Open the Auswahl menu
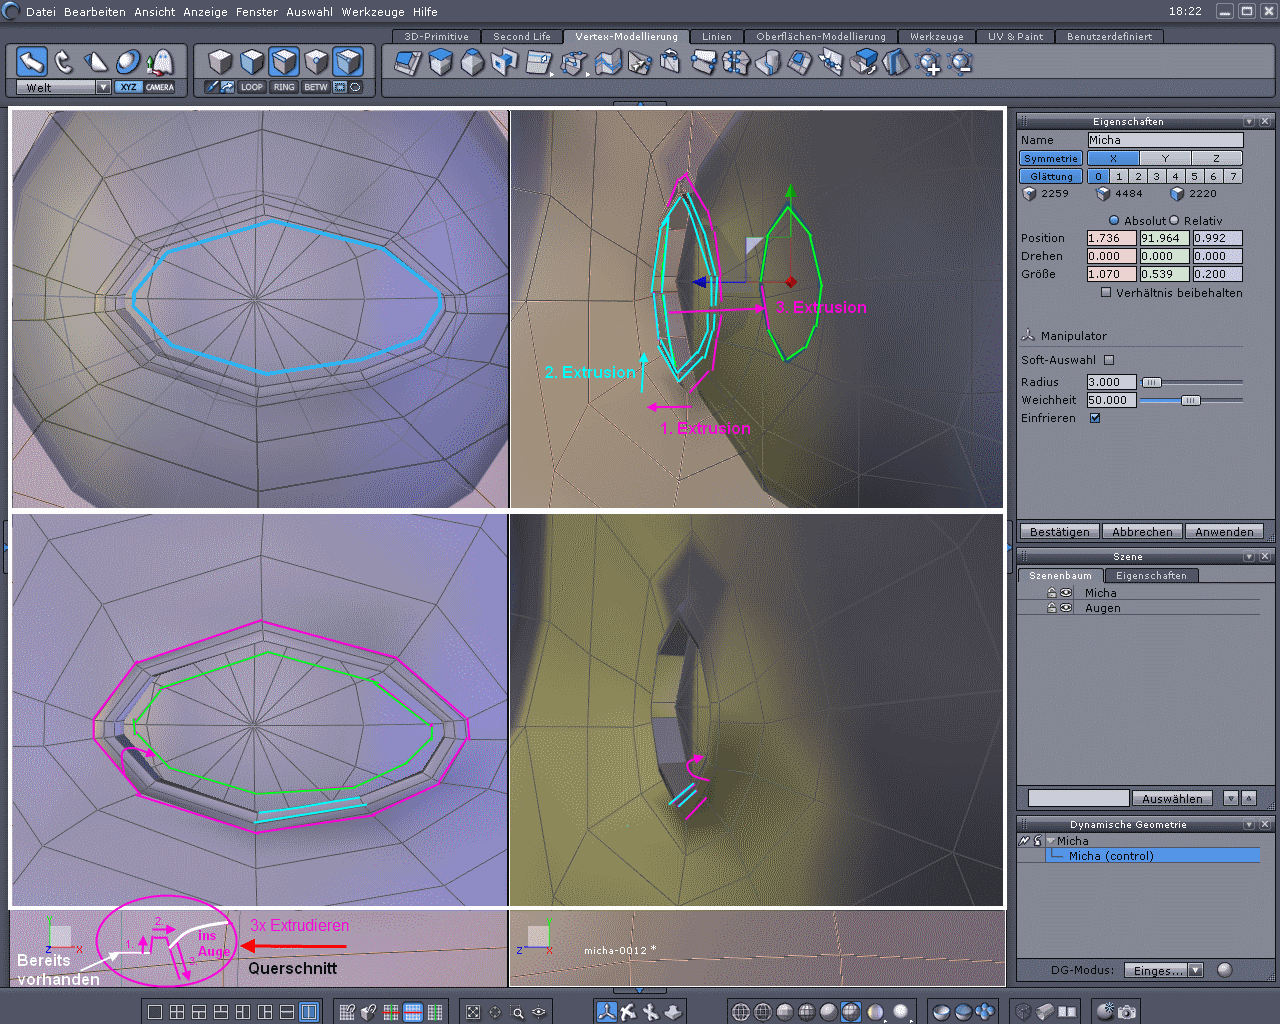This screenshot has width=1280, height=1024. coord(310,12)
